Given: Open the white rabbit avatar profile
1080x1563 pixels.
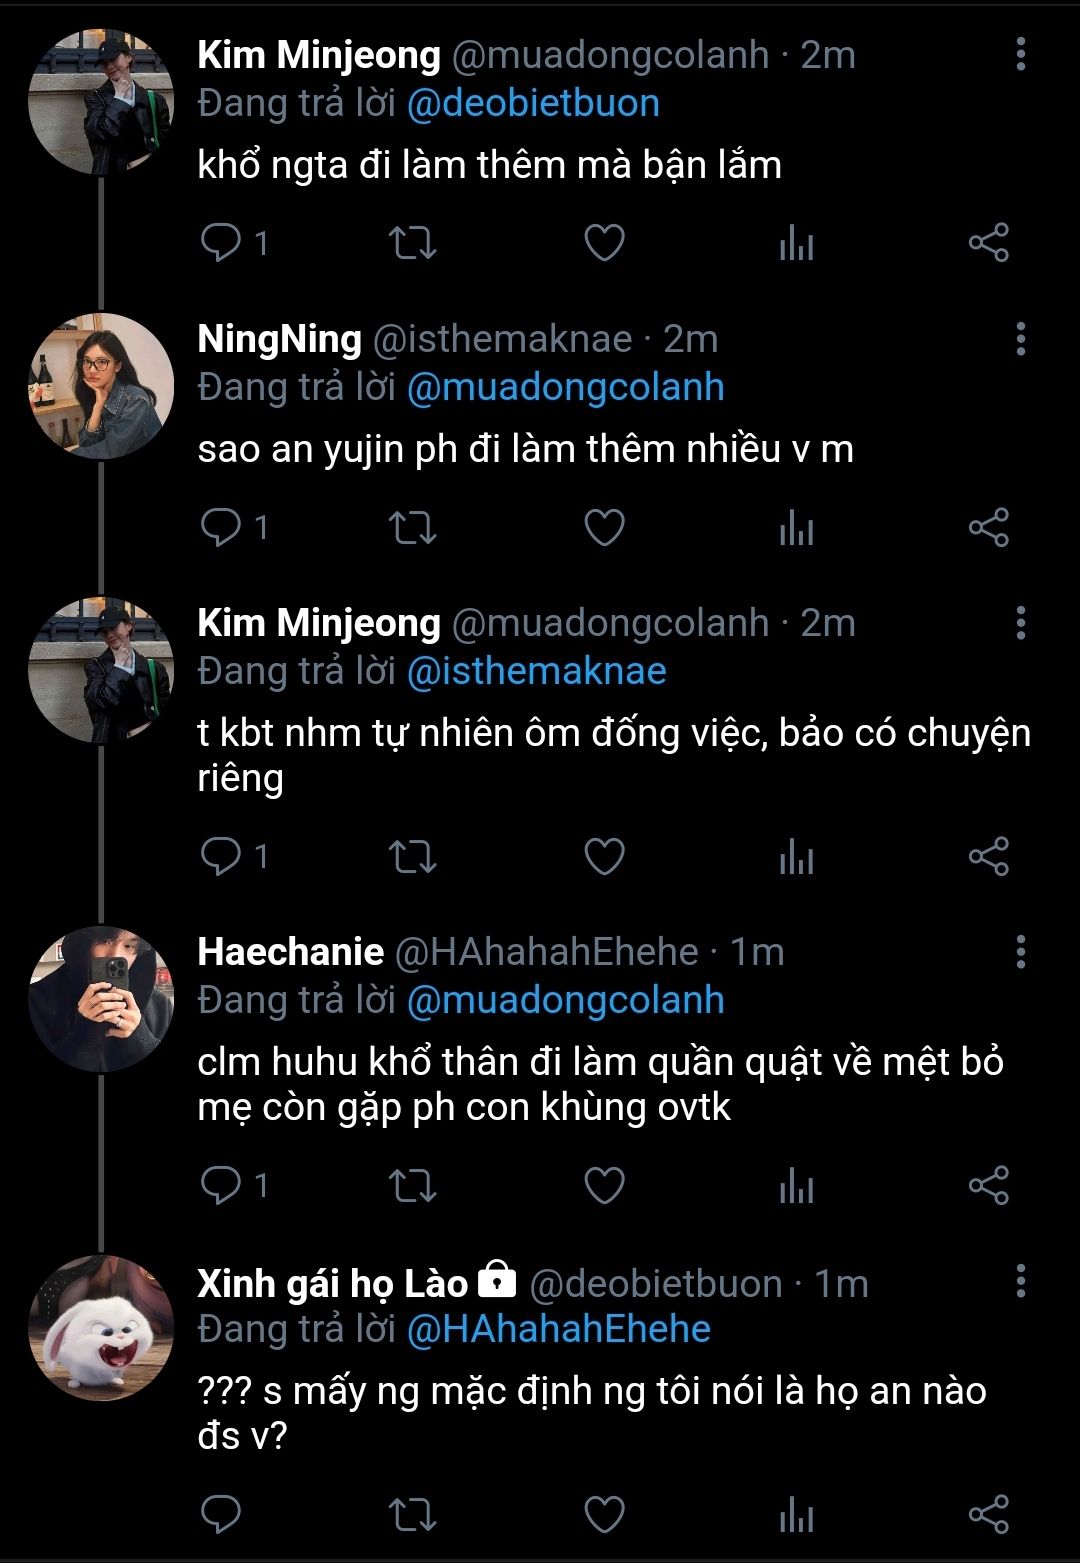Looking at the screenshot, I should pos(101,1328).
